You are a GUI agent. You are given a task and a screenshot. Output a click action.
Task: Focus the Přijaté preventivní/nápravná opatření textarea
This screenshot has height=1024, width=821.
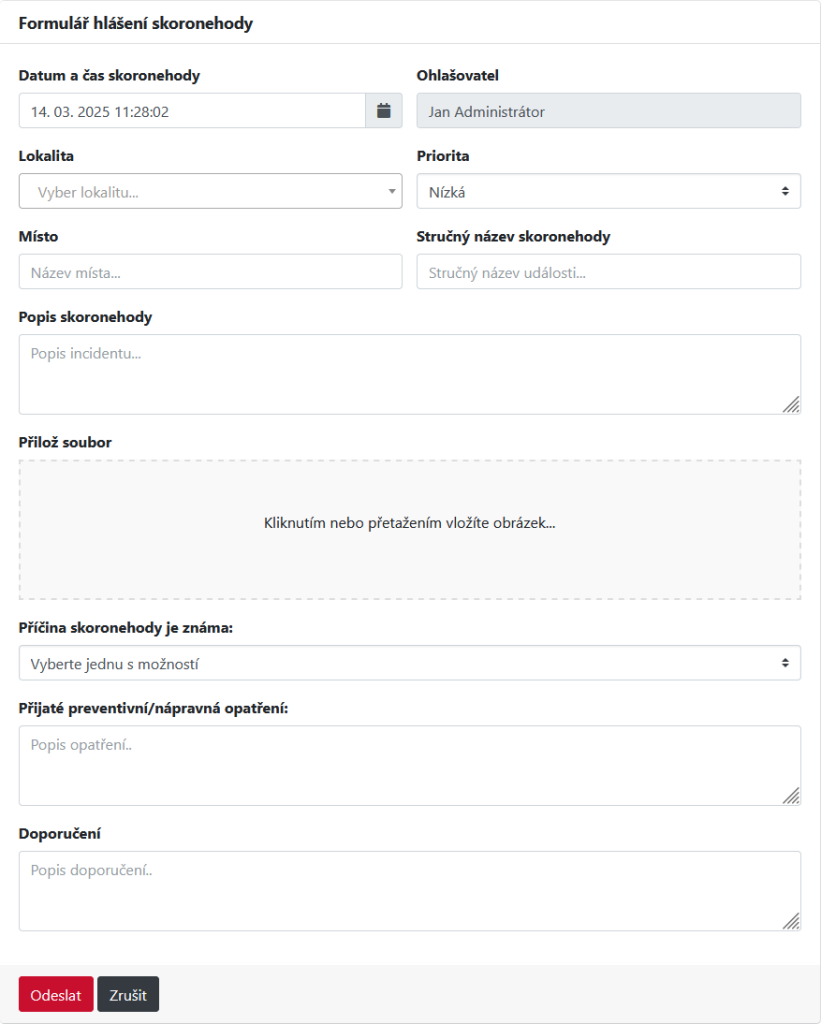click(x=400, y=765)
